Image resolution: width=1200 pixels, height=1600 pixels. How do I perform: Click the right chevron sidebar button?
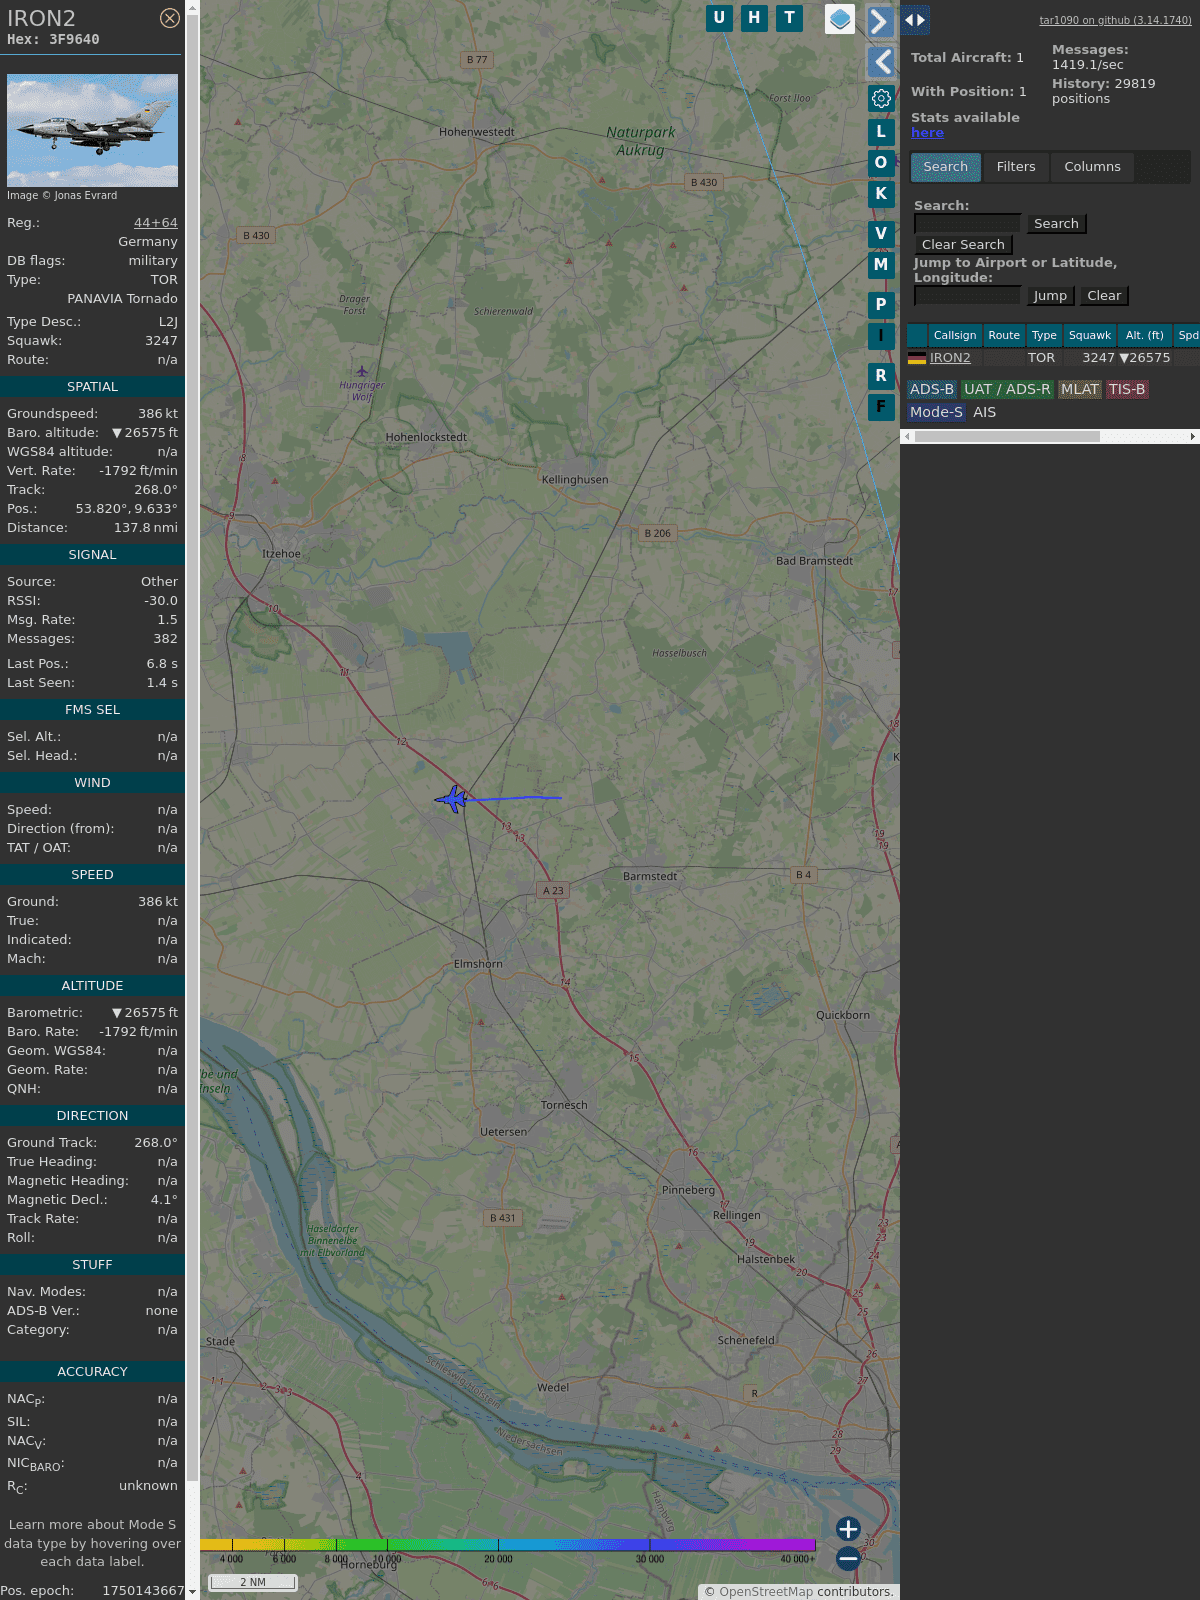(880, 21)
